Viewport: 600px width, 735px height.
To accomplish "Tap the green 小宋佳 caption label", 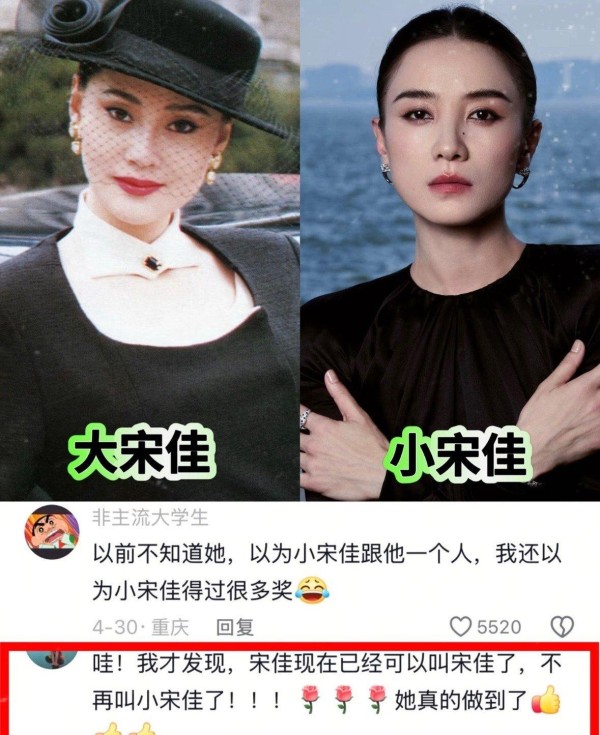I will [x=459, y=456].
